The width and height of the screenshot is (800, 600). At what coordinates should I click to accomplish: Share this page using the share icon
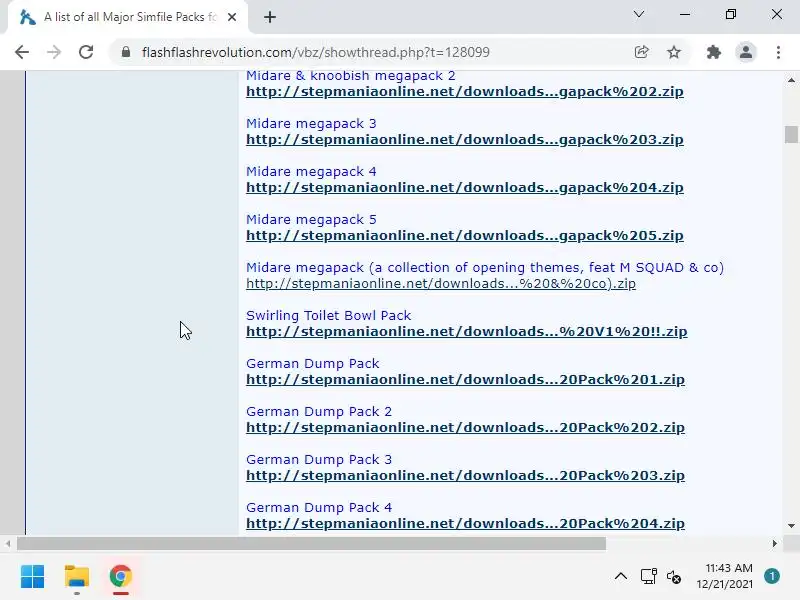pyautogui.click(x=641, y=52)
